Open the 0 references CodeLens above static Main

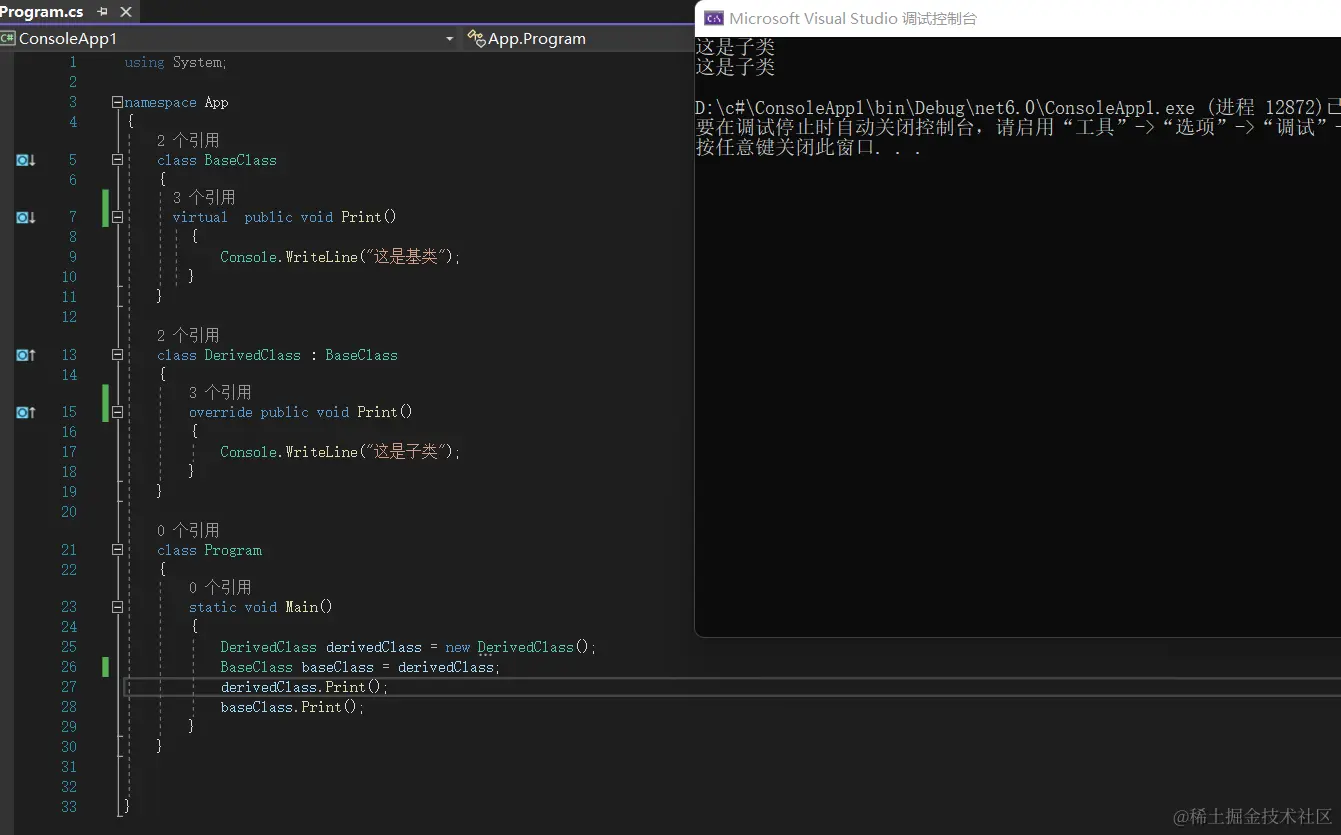click(220, 587)
